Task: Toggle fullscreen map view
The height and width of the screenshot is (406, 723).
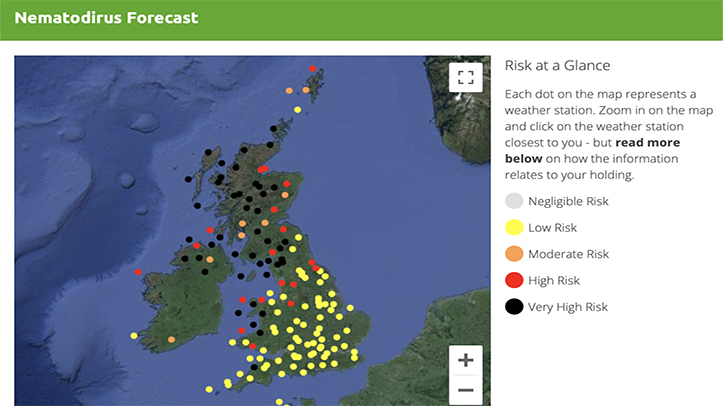Action: (465, 77)
